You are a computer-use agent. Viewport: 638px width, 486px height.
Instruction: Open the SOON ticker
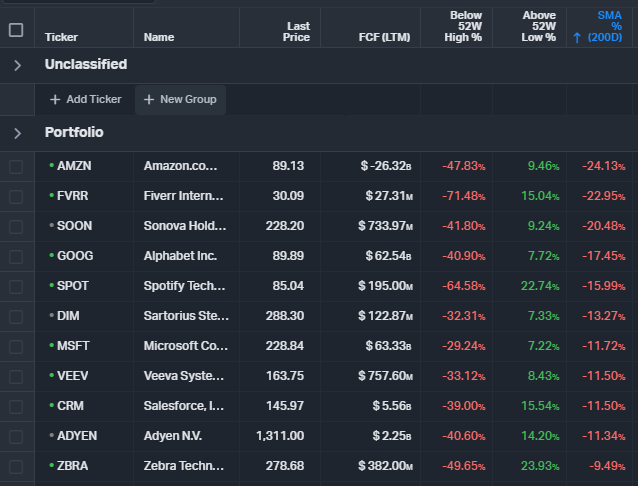[x=74, y=226]
